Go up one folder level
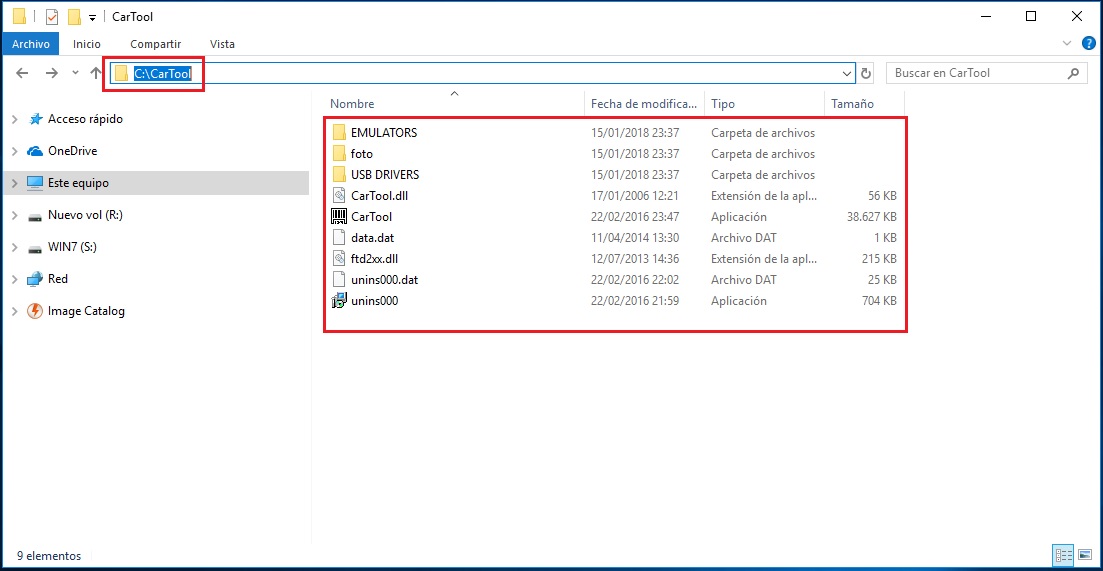Image resolution: width=1103 pixels, height=571 pixels. (96, 73)
